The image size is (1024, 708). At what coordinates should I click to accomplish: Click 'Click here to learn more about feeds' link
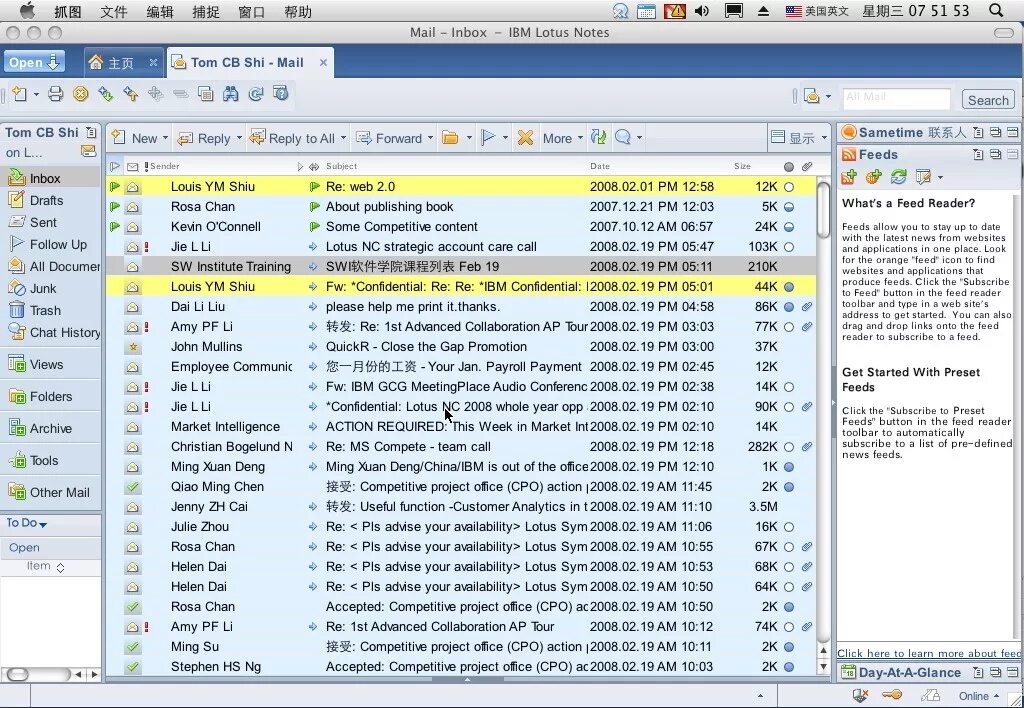(929, 653)
